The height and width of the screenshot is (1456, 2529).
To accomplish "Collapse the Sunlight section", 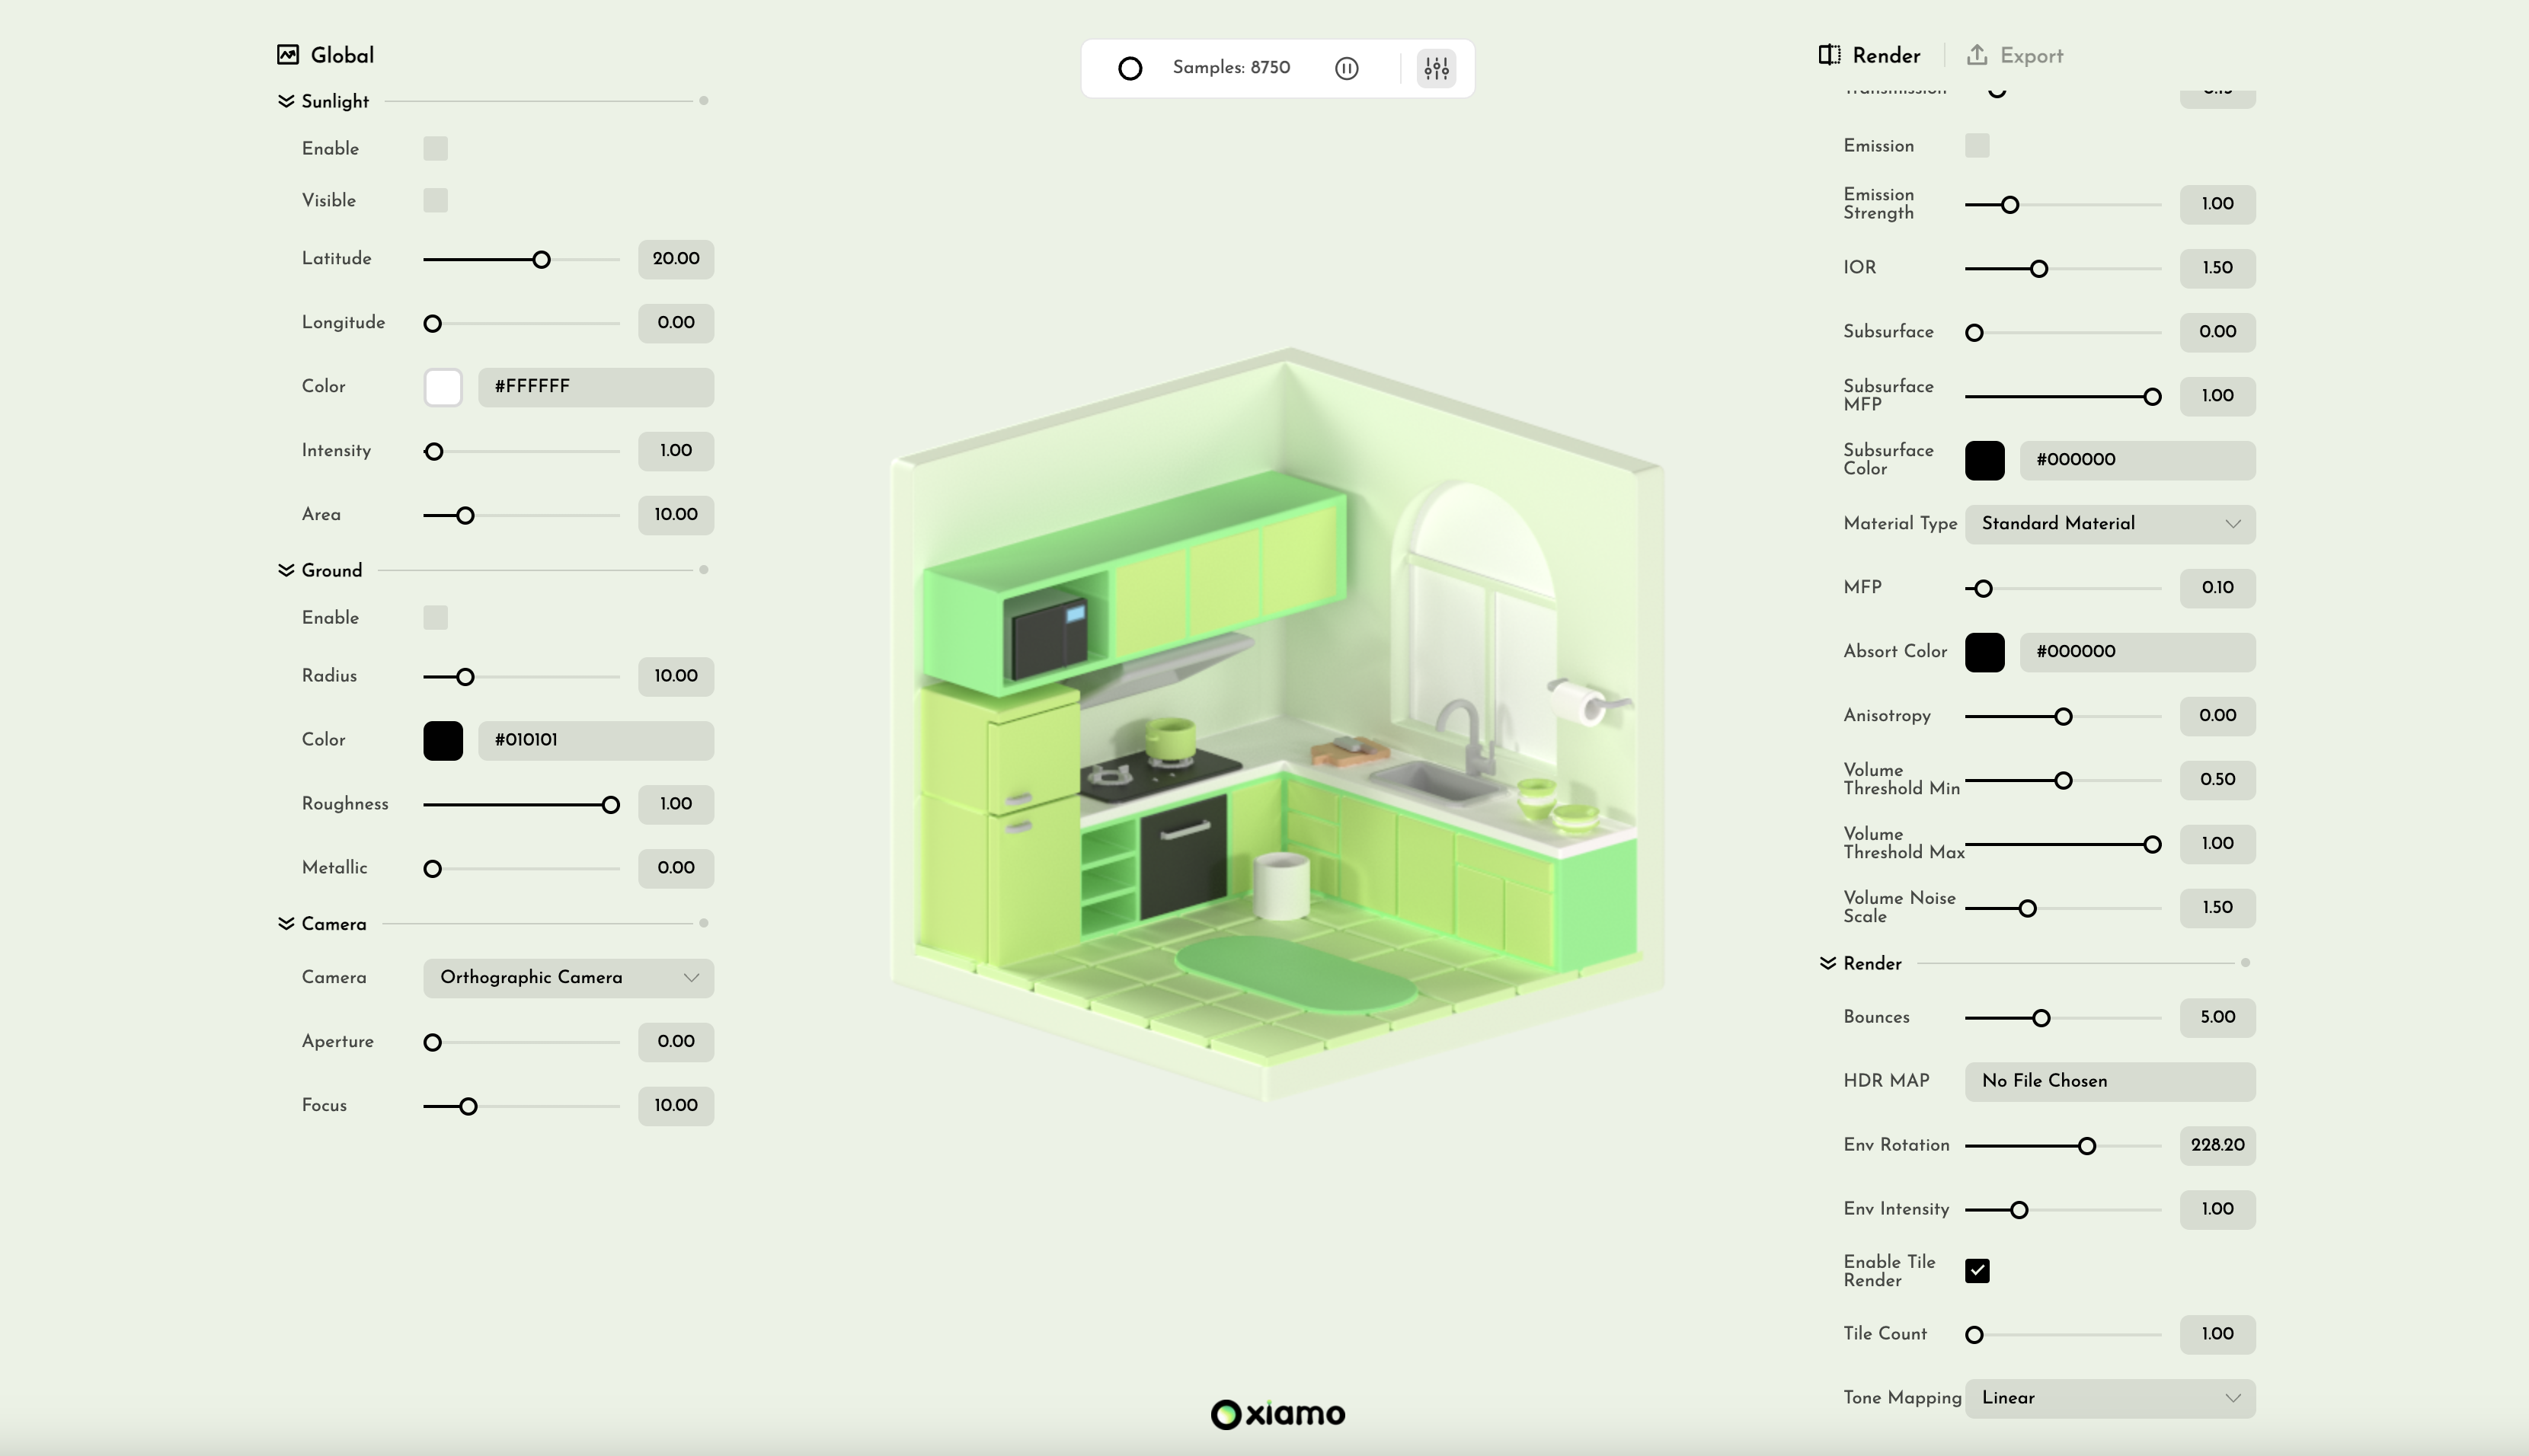I will pyautogui.click(x=286, y=101).
